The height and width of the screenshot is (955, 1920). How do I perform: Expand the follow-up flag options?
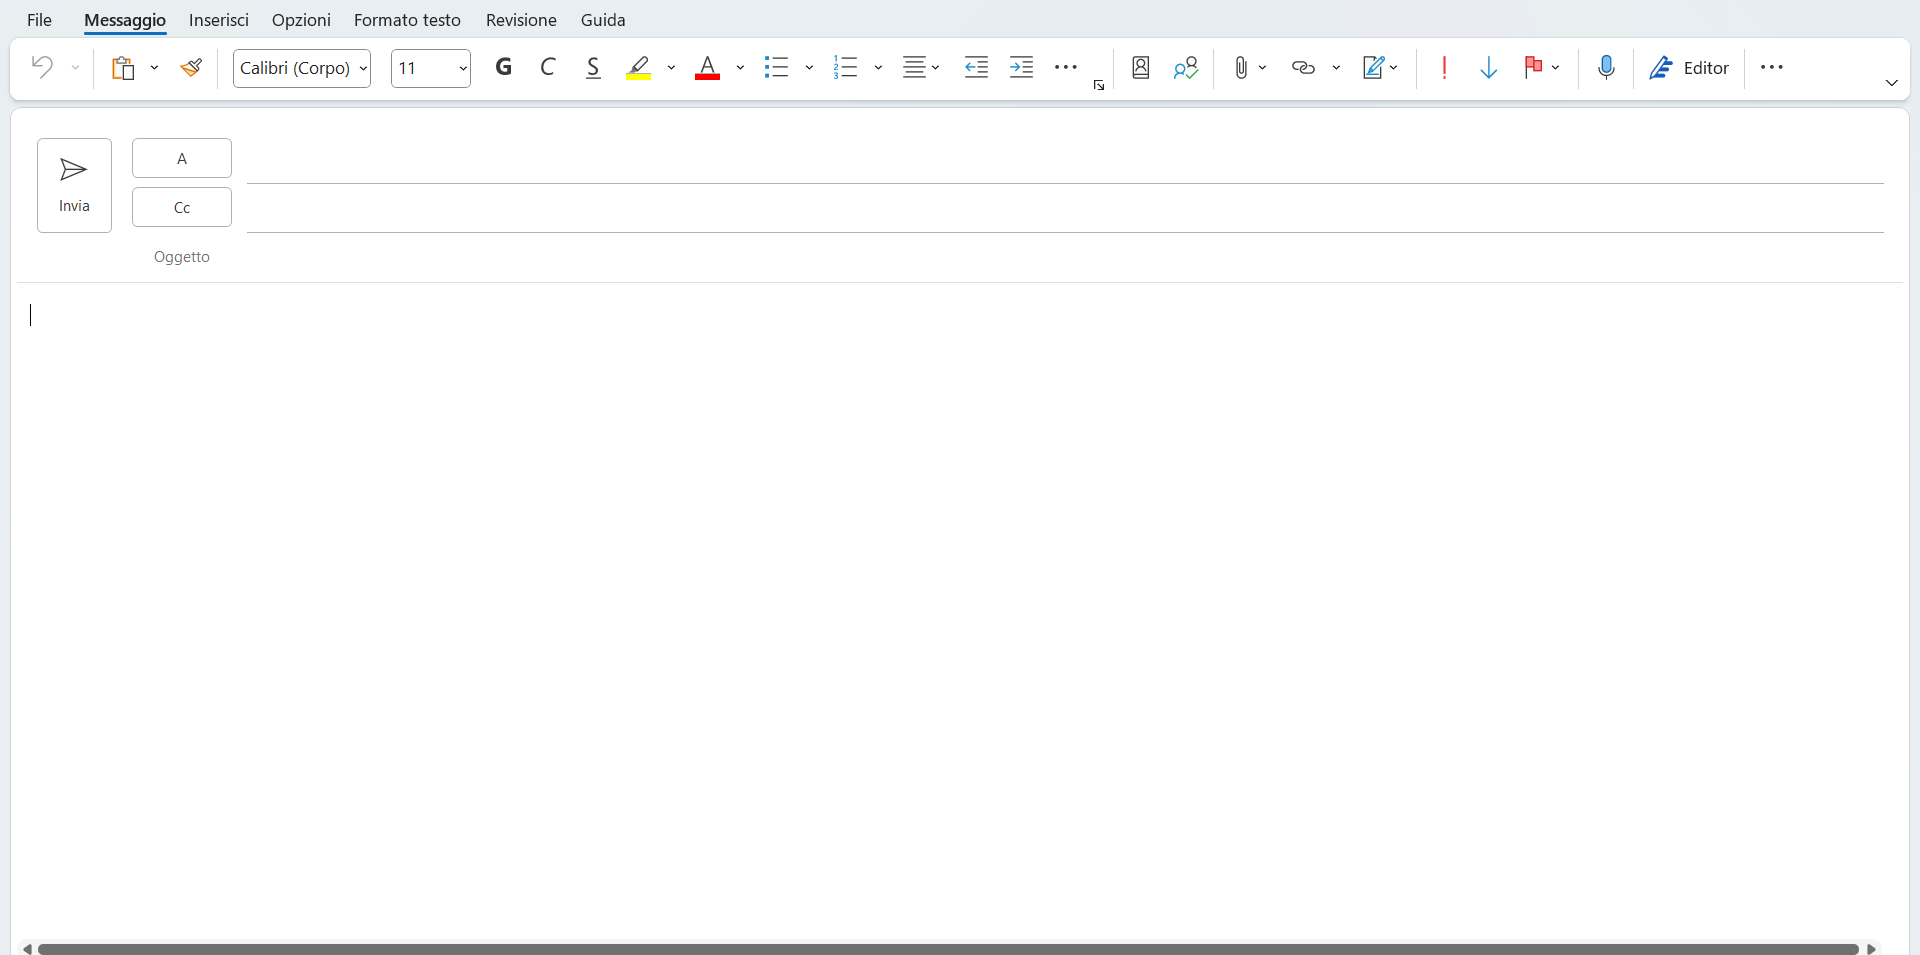1556,67
